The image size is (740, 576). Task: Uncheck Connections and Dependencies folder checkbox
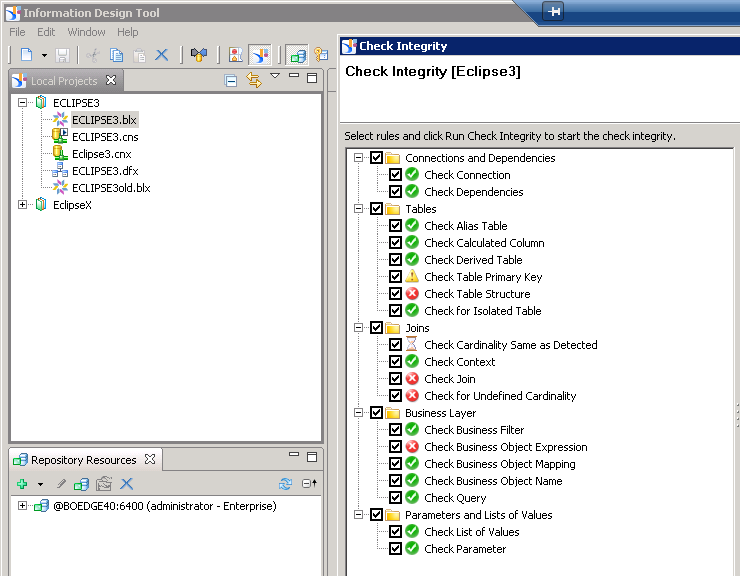point(376,158)
